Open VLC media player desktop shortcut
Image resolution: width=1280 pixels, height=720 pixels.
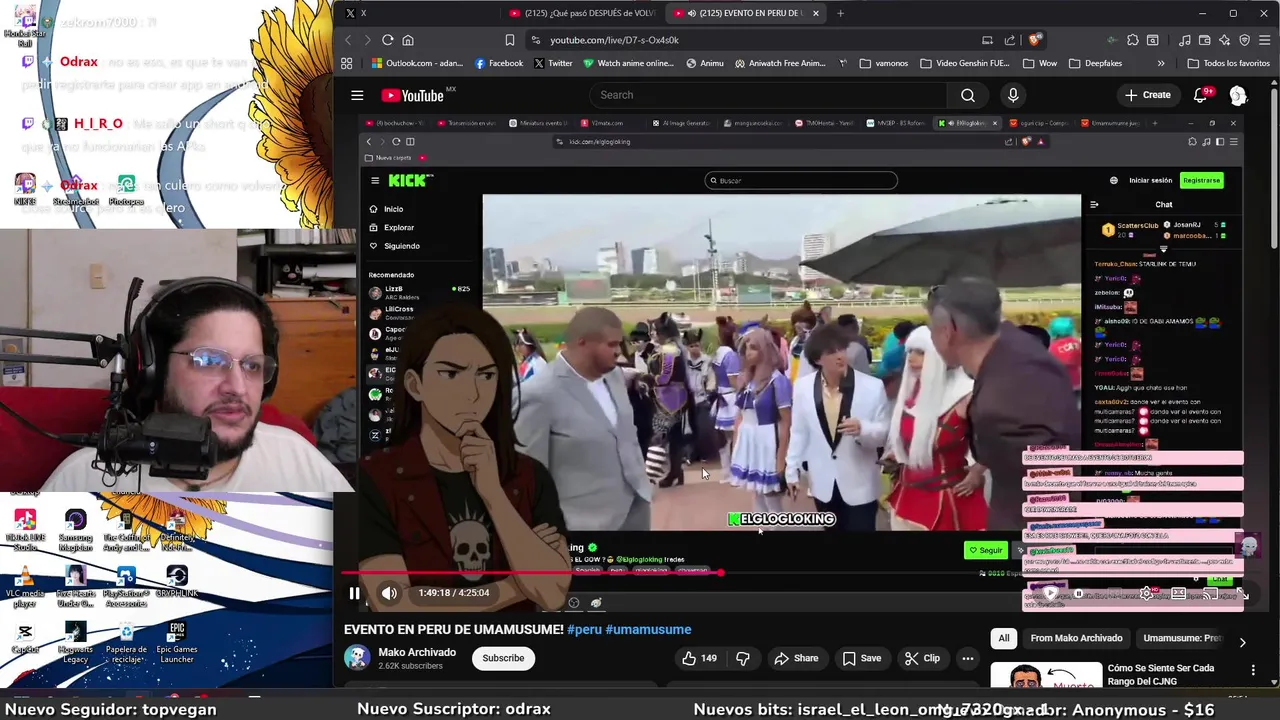pos(25,588)
